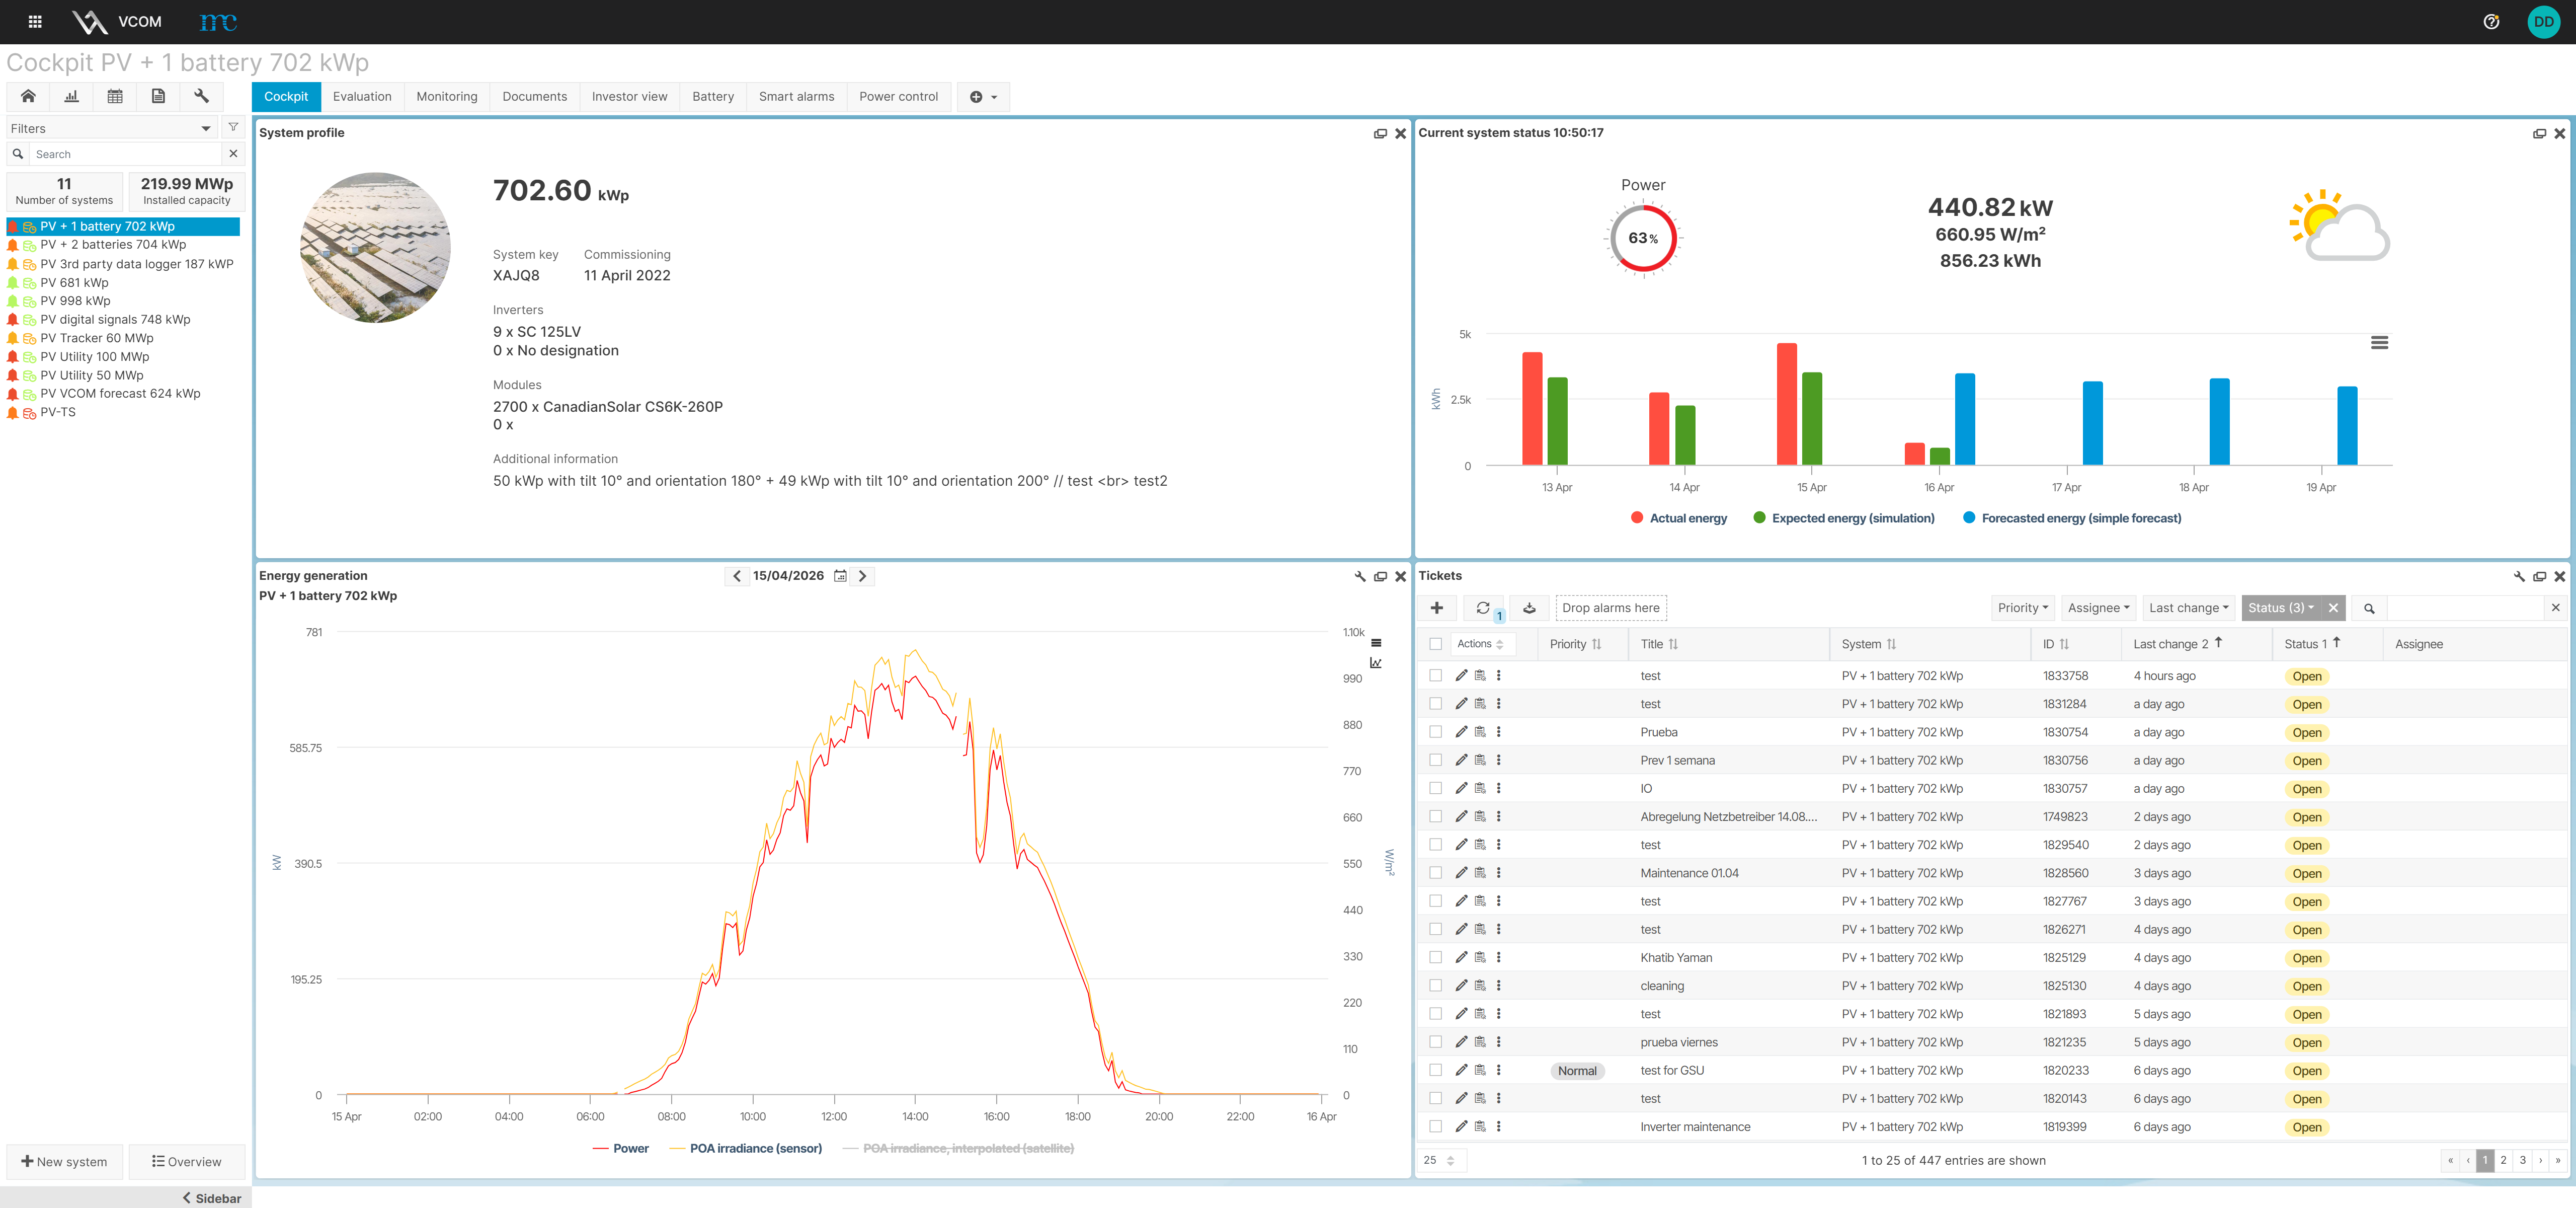Click the home icon in sidebar toolbar

[x=28, y=96]
